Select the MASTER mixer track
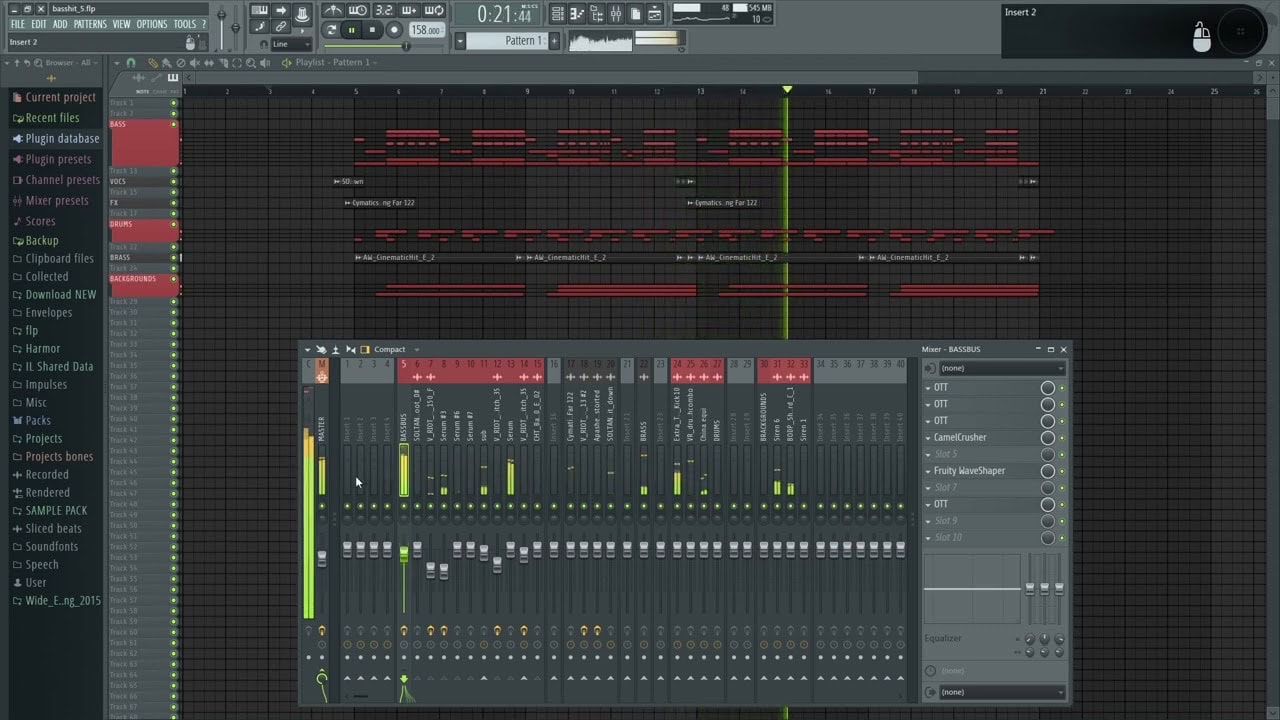This screenshot has width=1280, height=720. pos(321,430)
